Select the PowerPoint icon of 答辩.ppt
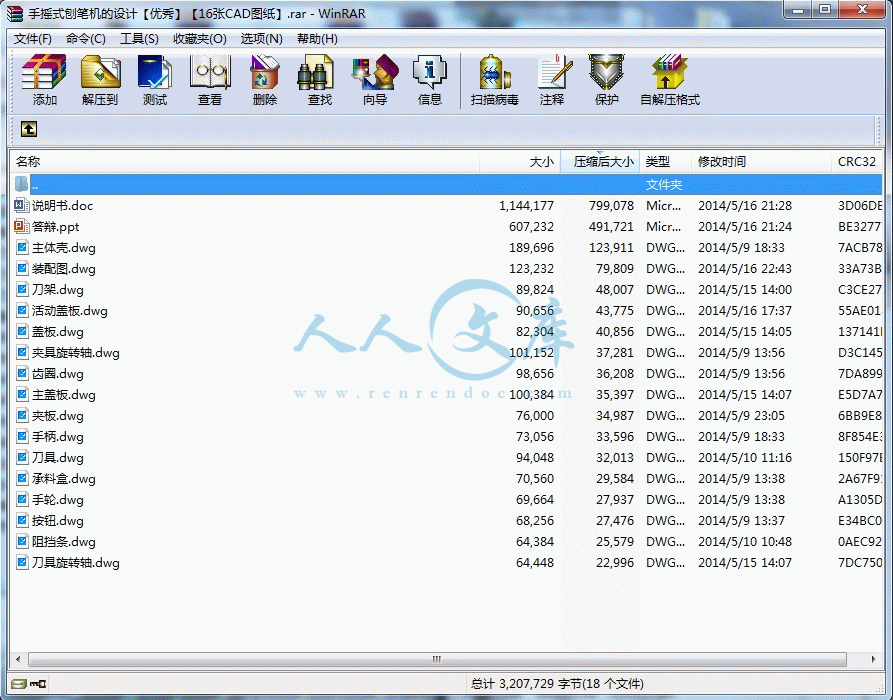Image resolution: width=893 pixels, height=700 pixels. [22, 227]
